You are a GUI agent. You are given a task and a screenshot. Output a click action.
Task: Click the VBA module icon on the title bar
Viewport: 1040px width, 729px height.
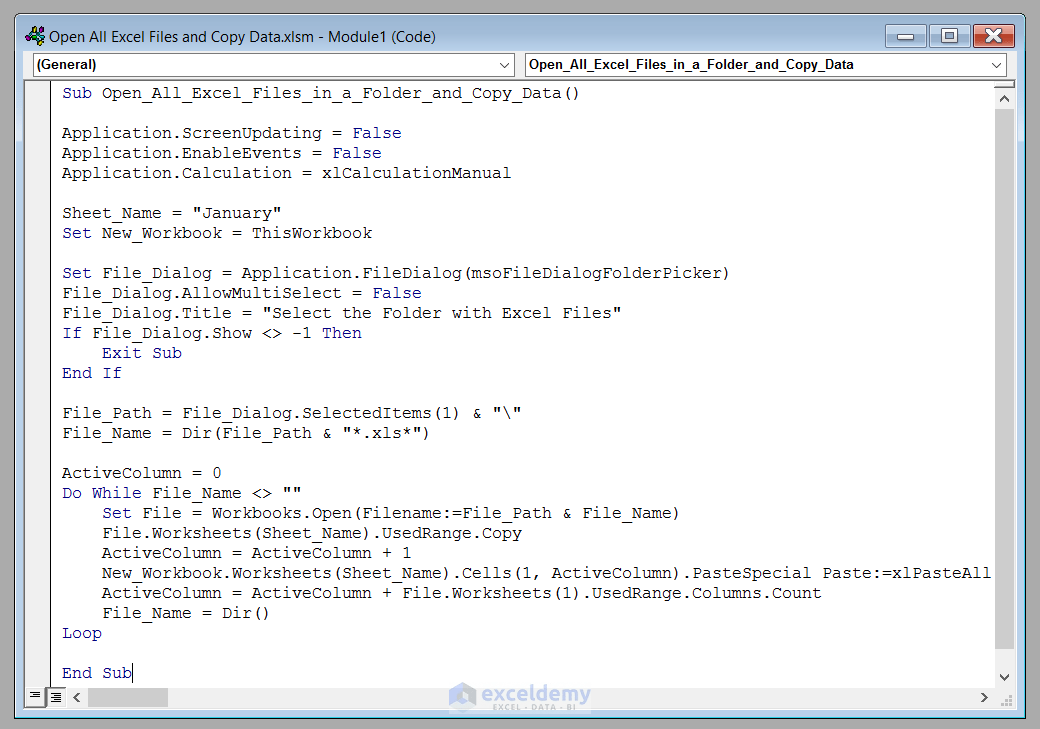[x=34, y=36]
